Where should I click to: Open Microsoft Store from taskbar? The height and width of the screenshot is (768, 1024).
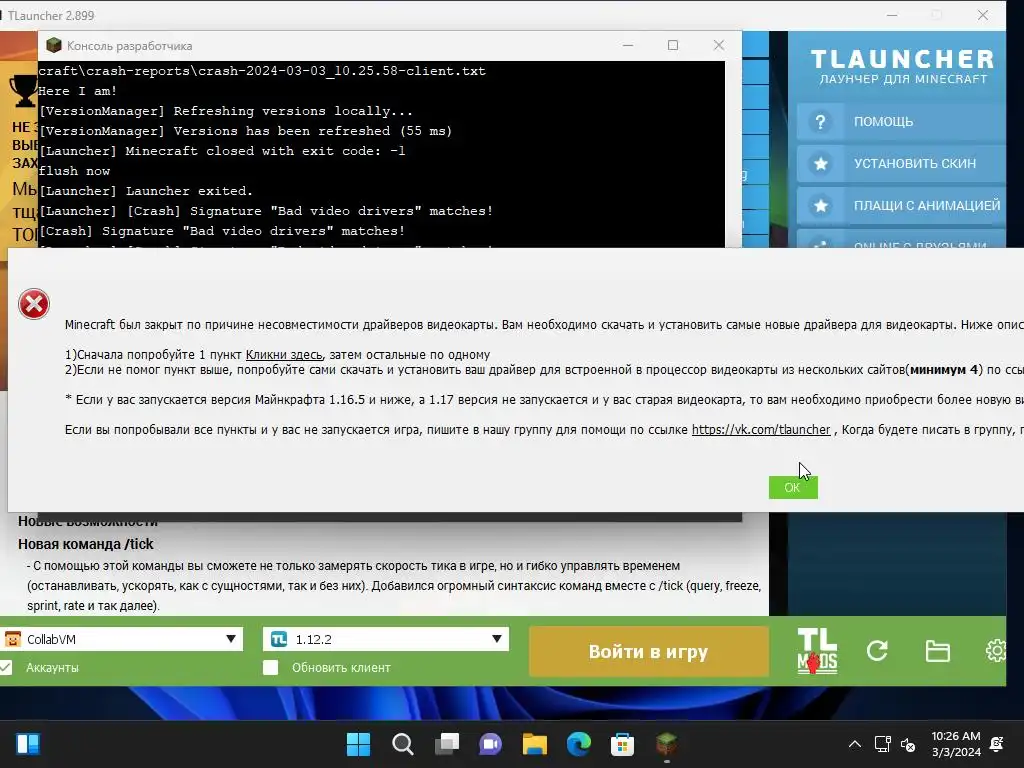pos(622,744)
